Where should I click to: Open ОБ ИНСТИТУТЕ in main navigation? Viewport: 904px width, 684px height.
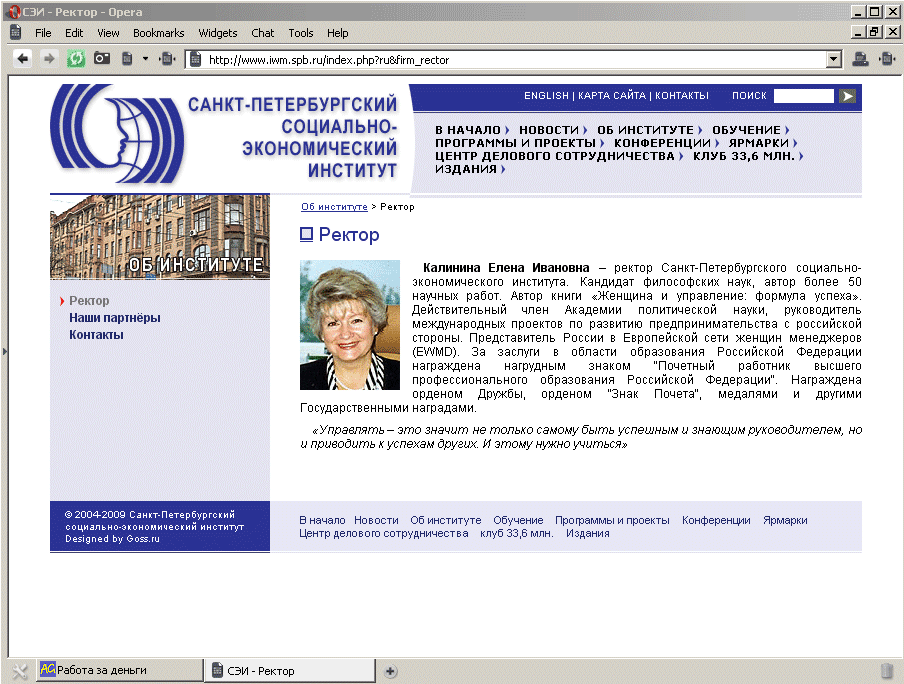(645, 130)
